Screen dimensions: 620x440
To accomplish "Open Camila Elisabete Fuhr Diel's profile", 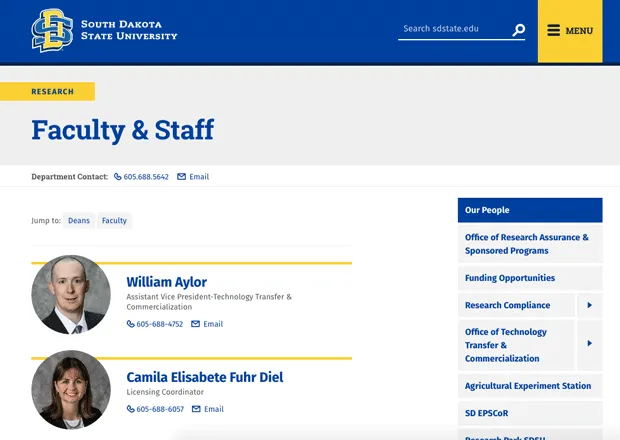I will [205, 377].
